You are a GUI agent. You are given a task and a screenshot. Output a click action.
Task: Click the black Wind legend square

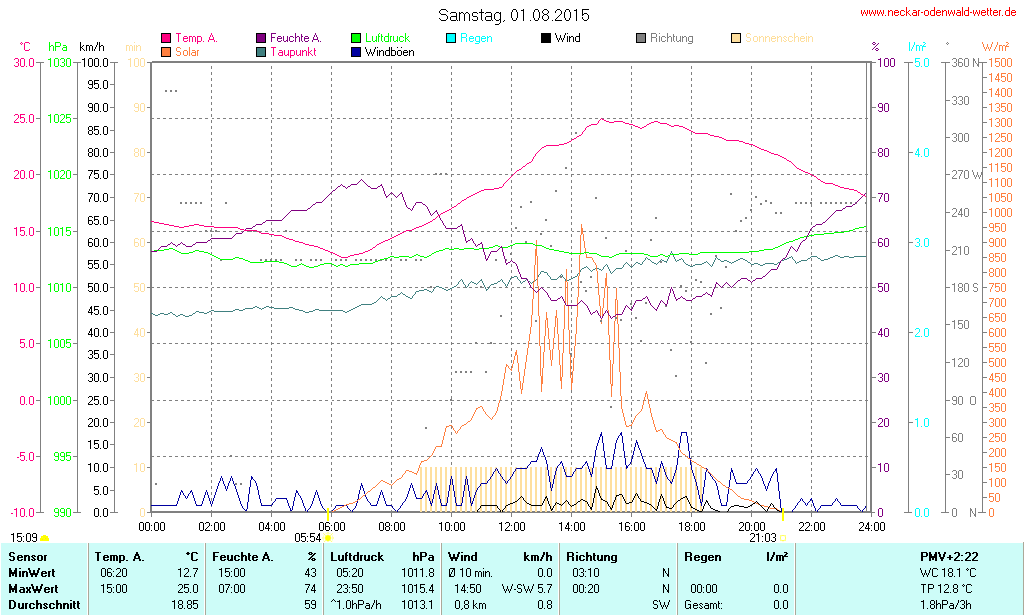546,38
